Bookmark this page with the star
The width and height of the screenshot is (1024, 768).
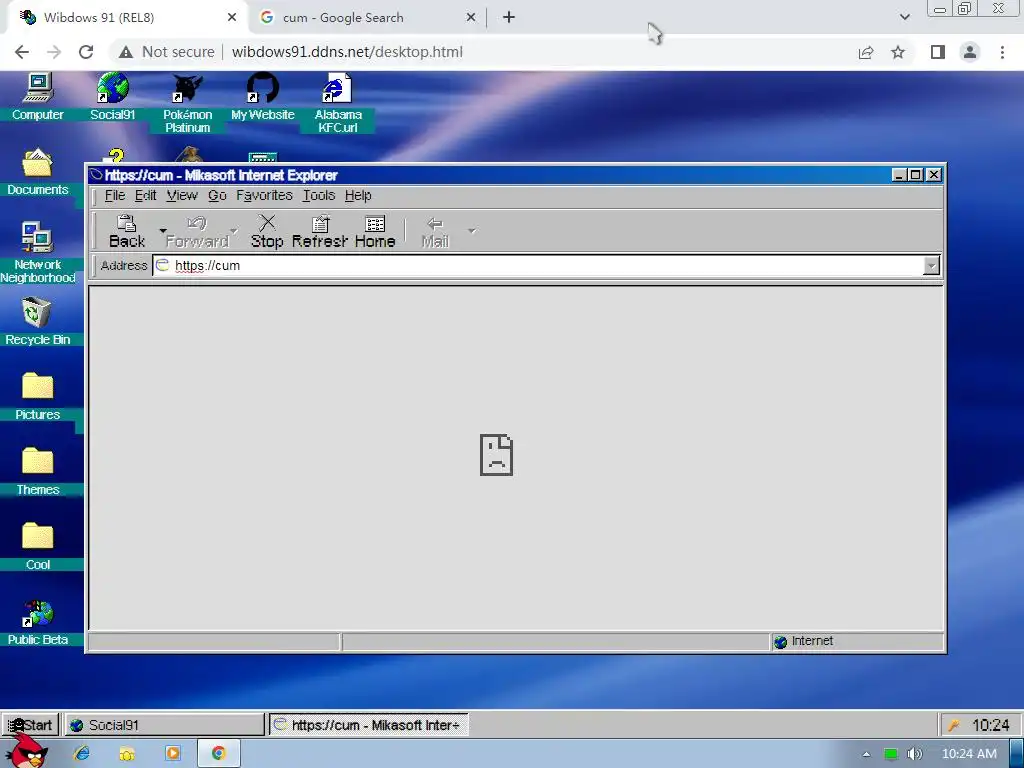(x=898, y=52)
